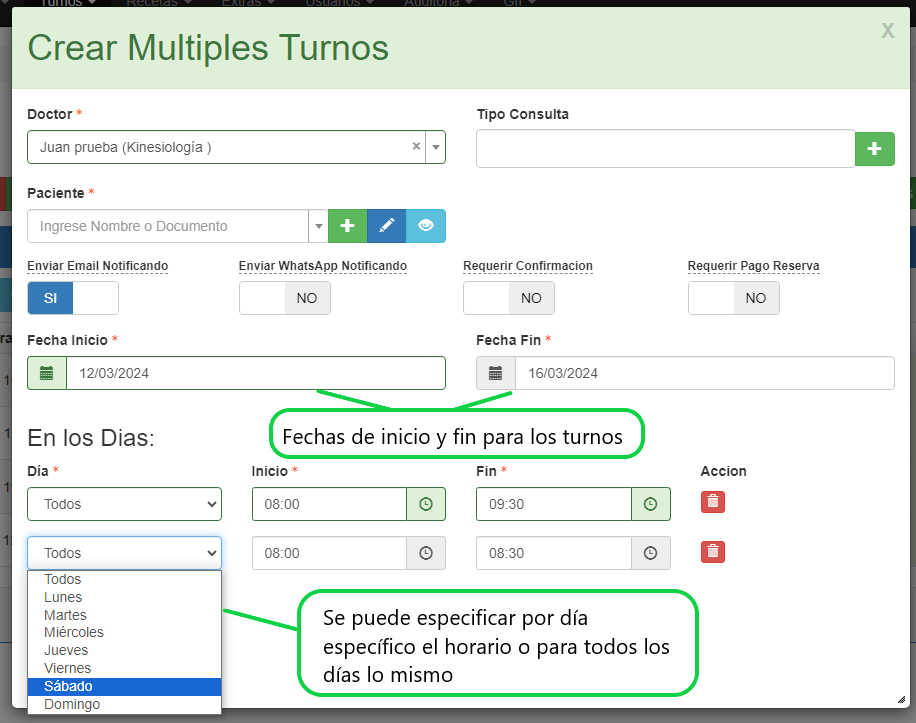The height and width of the screenshot is (723, 916).
Task: Open the Fecha Inicio calendar icon
Action: 46,373
